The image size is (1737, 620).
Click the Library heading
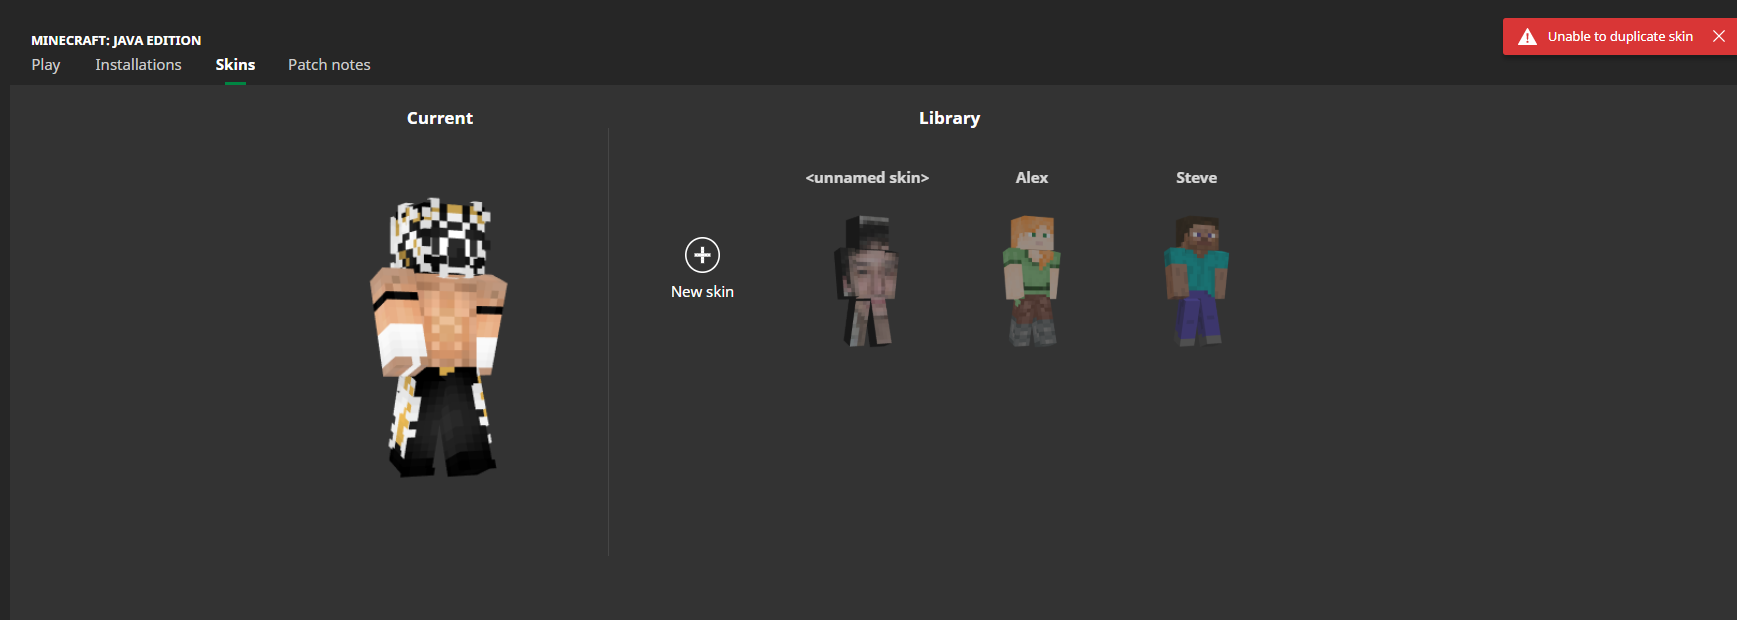click(x=949, y=118)
